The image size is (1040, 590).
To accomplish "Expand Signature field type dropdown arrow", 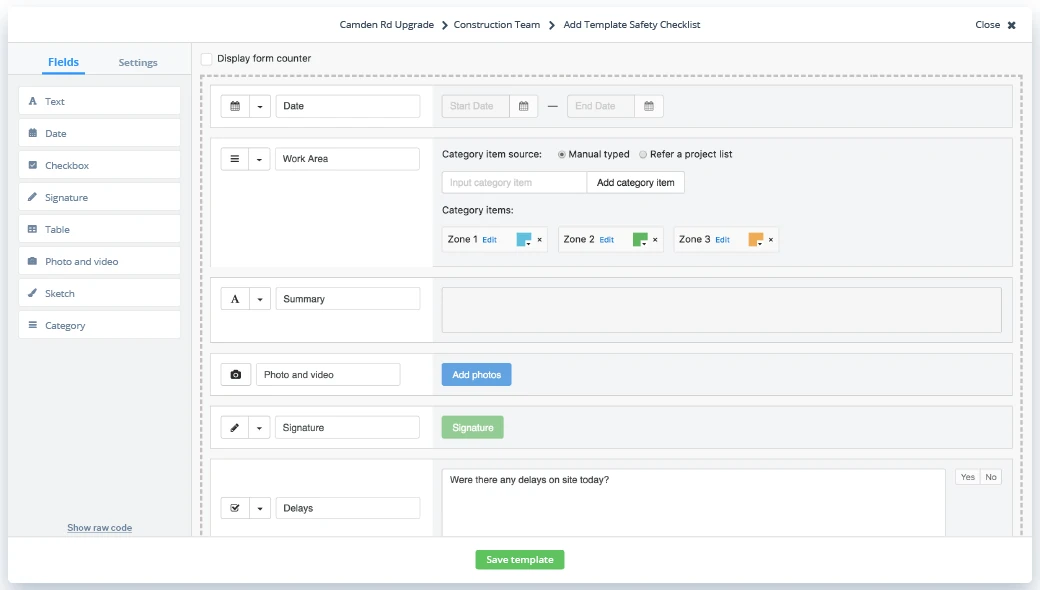I will 259,428.
